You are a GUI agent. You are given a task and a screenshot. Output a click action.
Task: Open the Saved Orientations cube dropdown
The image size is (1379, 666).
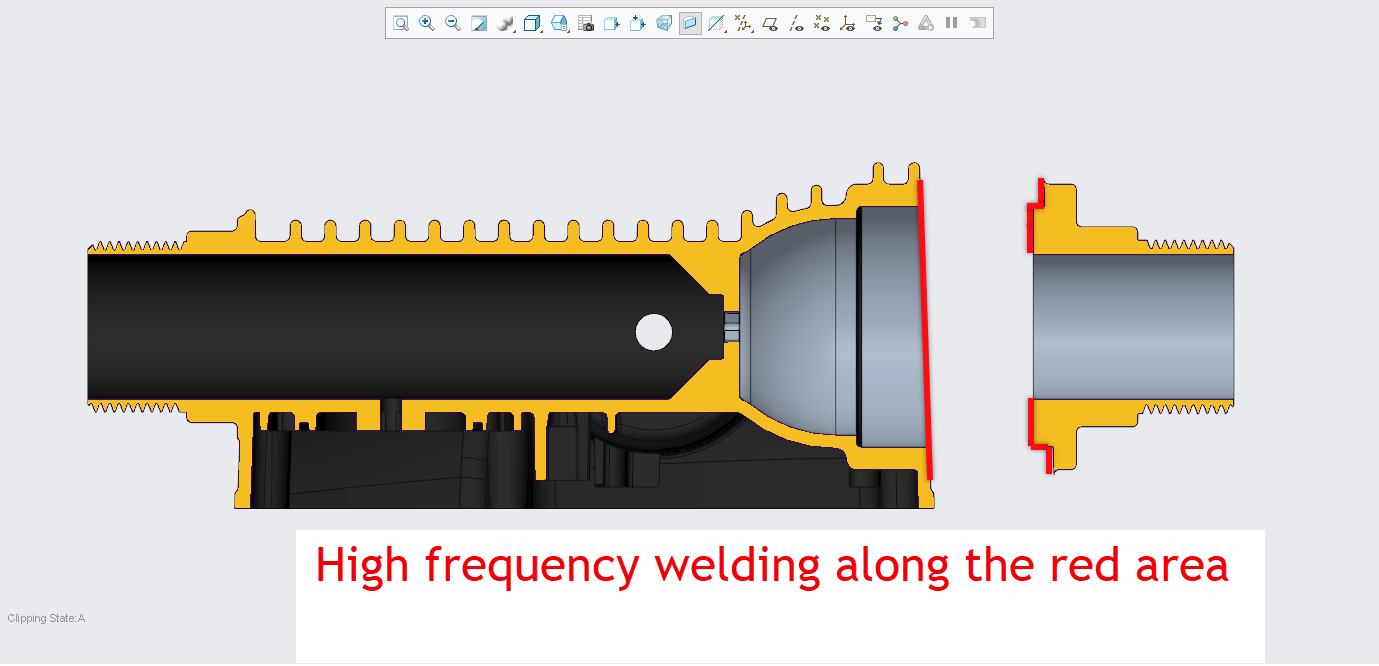[533, 23]
